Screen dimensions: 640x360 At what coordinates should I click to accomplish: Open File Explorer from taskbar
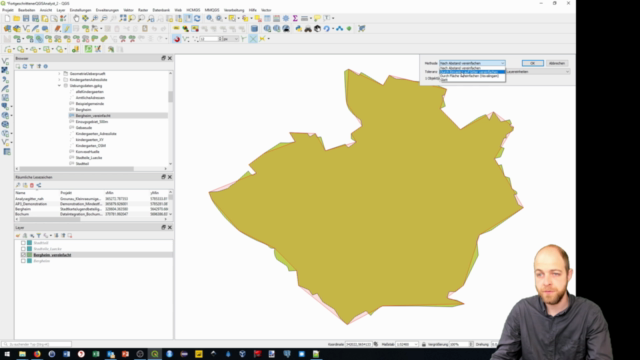(22, 354)
